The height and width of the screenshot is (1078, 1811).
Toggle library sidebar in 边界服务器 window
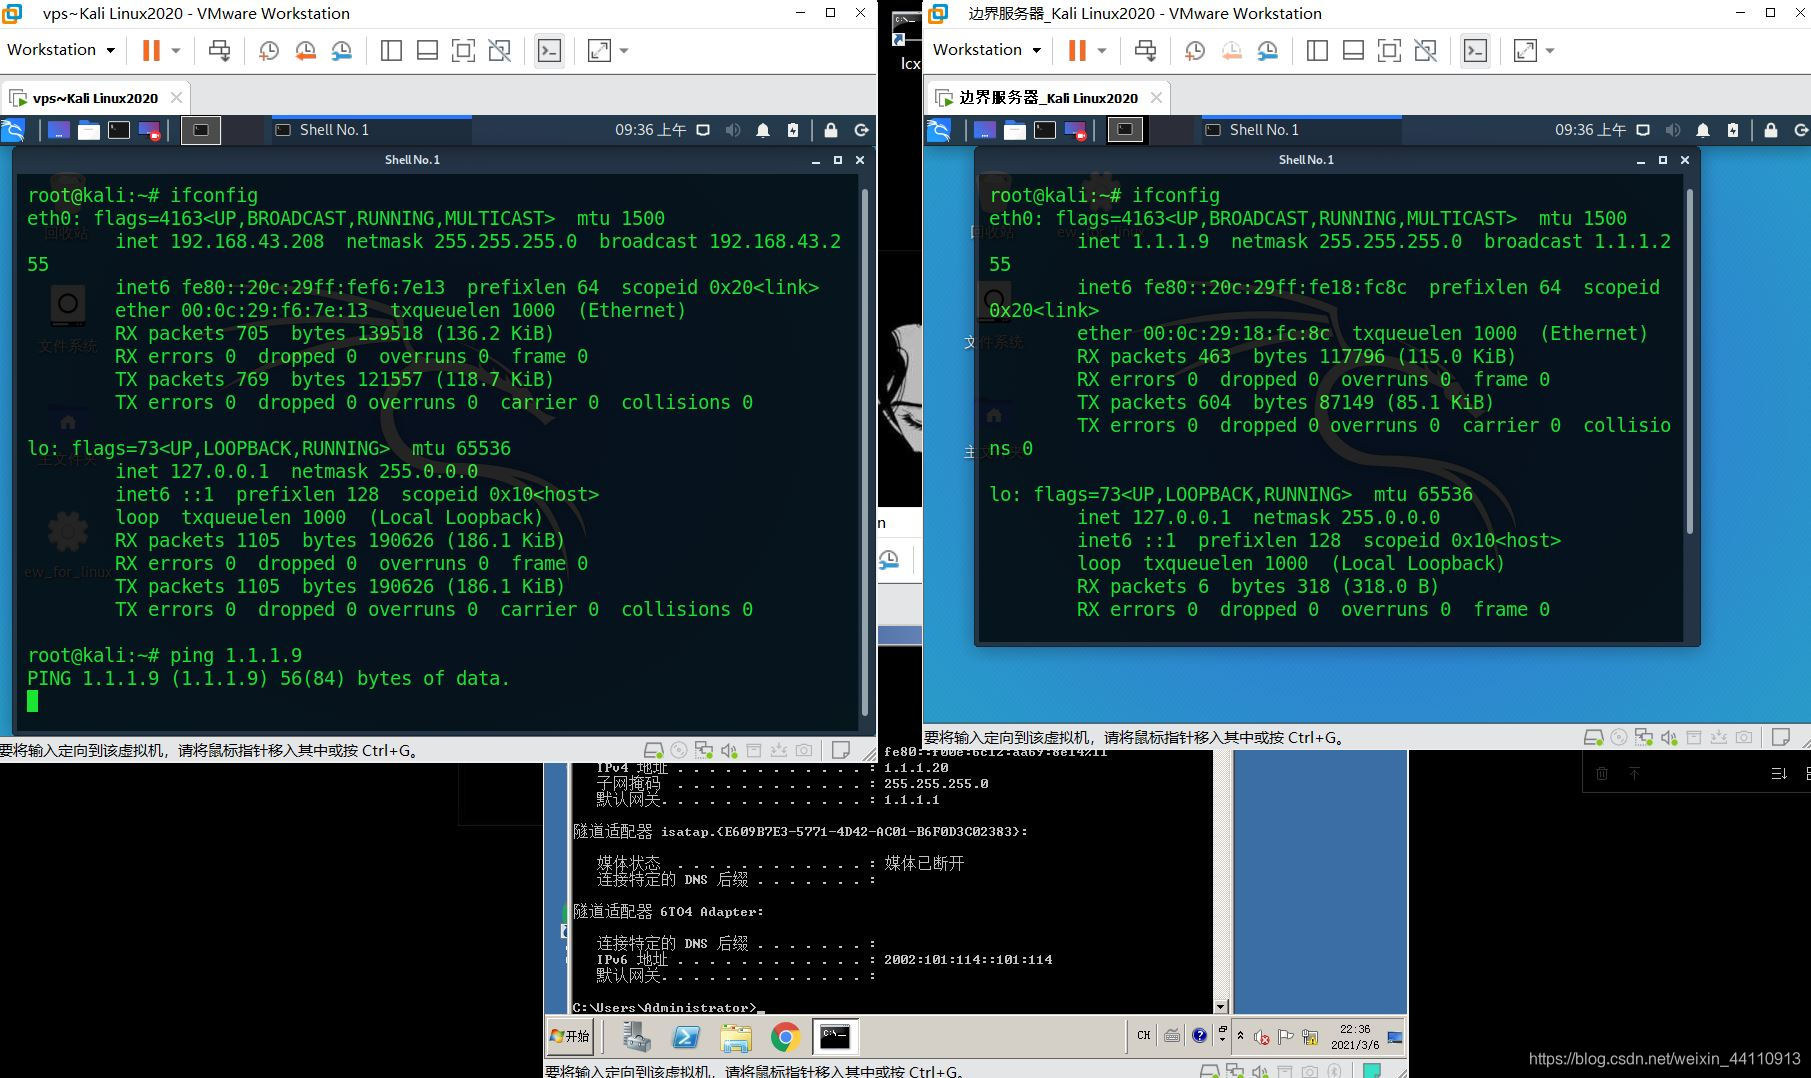(x=1317, y=50)
